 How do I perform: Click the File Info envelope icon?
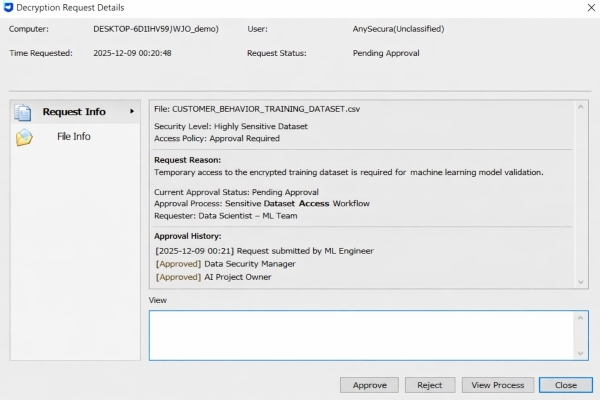tap(24, 137)
